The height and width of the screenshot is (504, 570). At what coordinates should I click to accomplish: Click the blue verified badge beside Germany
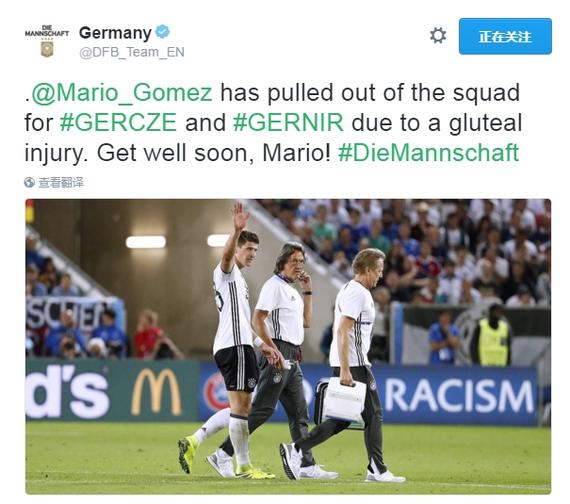pyautogui.click(x=162, y=32)
